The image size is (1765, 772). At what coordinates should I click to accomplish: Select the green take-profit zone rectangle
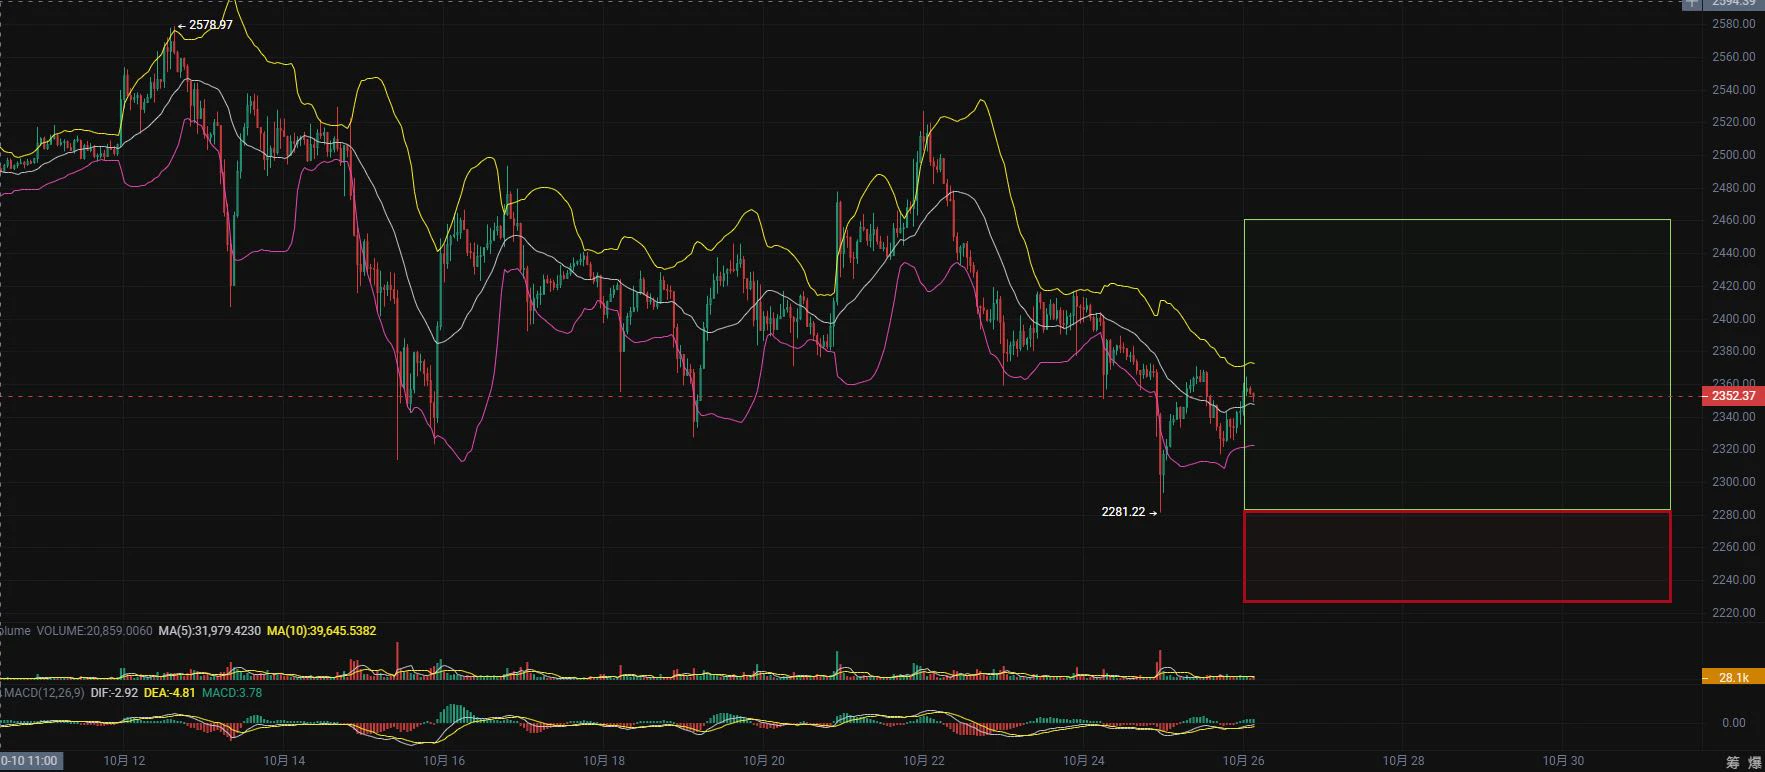tap(1457, 364)
